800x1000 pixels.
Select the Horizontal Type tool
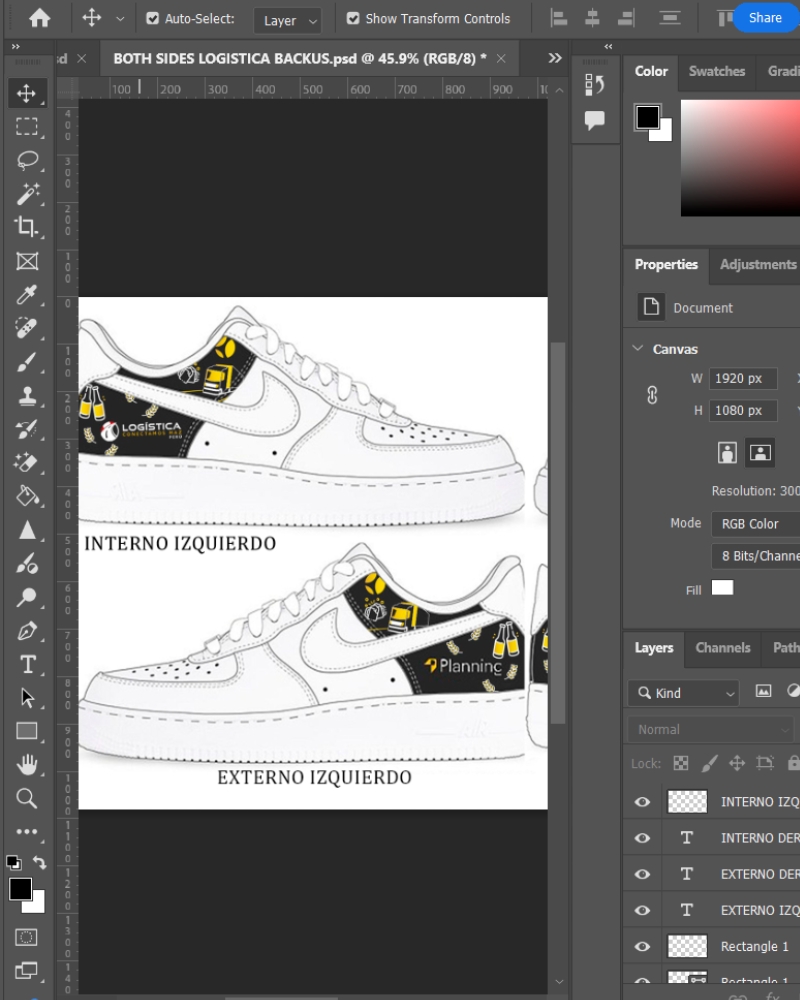pyautogui.click(x=27, y=665)
